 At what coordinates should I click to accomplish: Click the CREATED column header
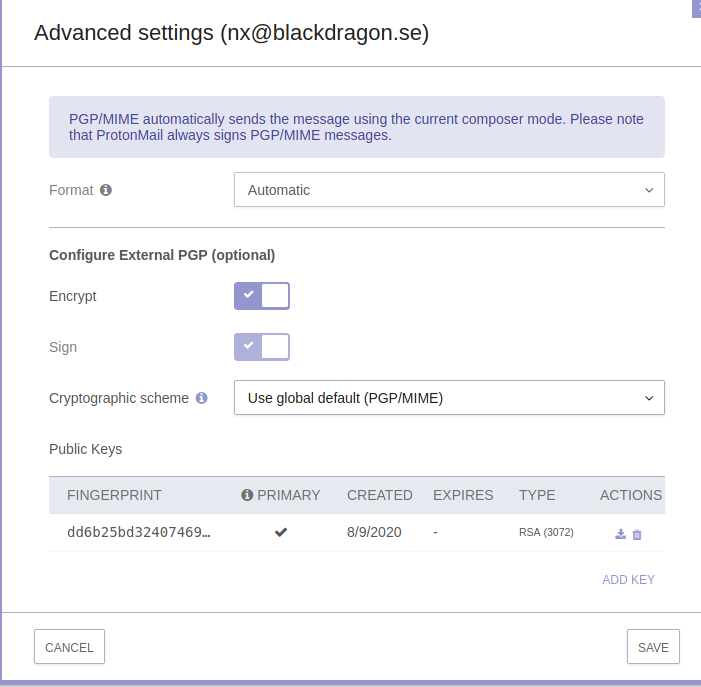(380, 495)
